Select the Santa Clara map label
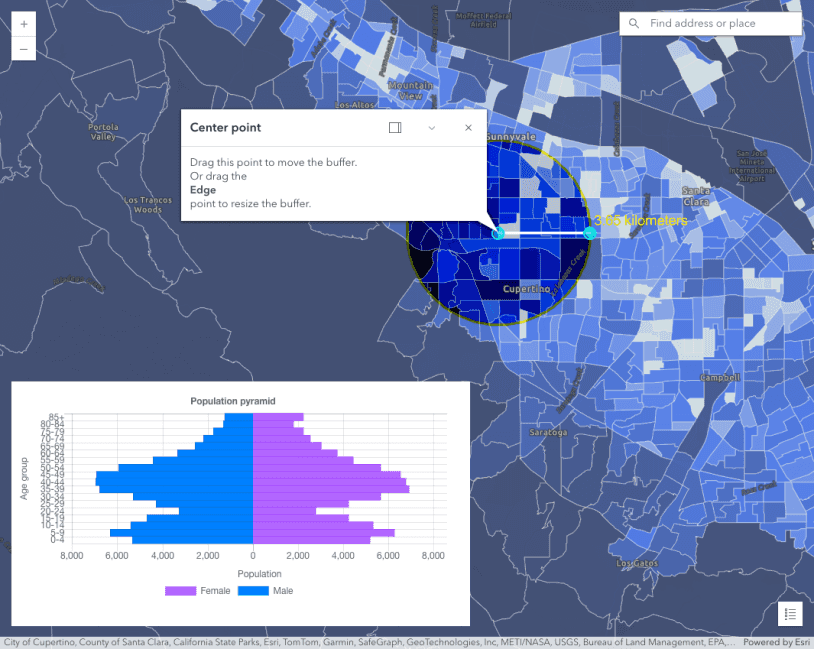Screen dimensions: 814x649 696,196
